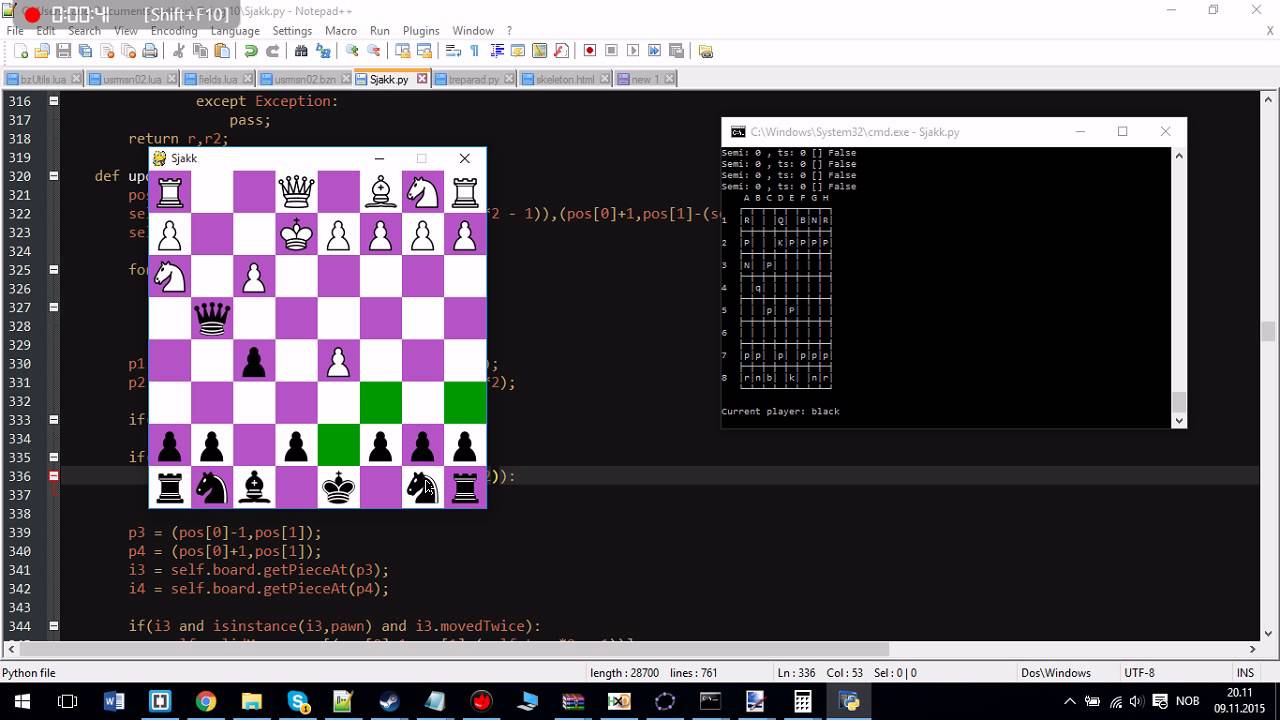Collapse the fold at line 316
Screen dimensions: 1280x720
[x=54, y=101]
